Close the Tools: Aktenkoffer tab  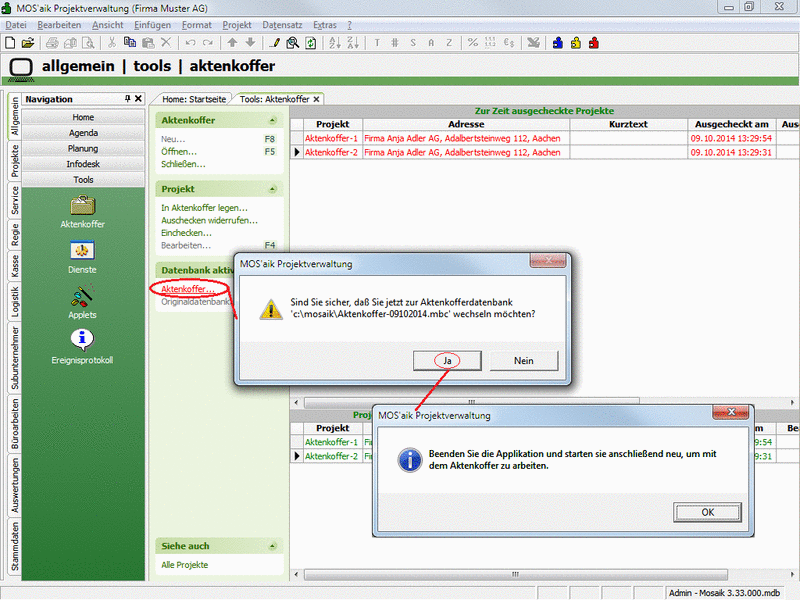click(x=316, y=99)
